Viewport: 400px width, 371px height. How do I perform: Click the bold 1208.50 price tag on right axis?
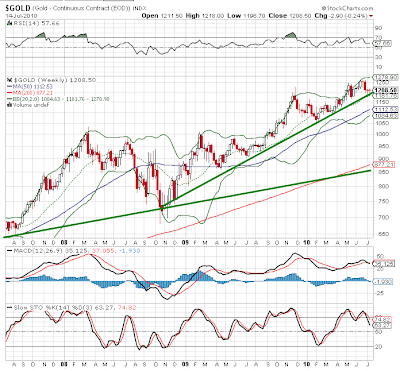coord(385,90)
